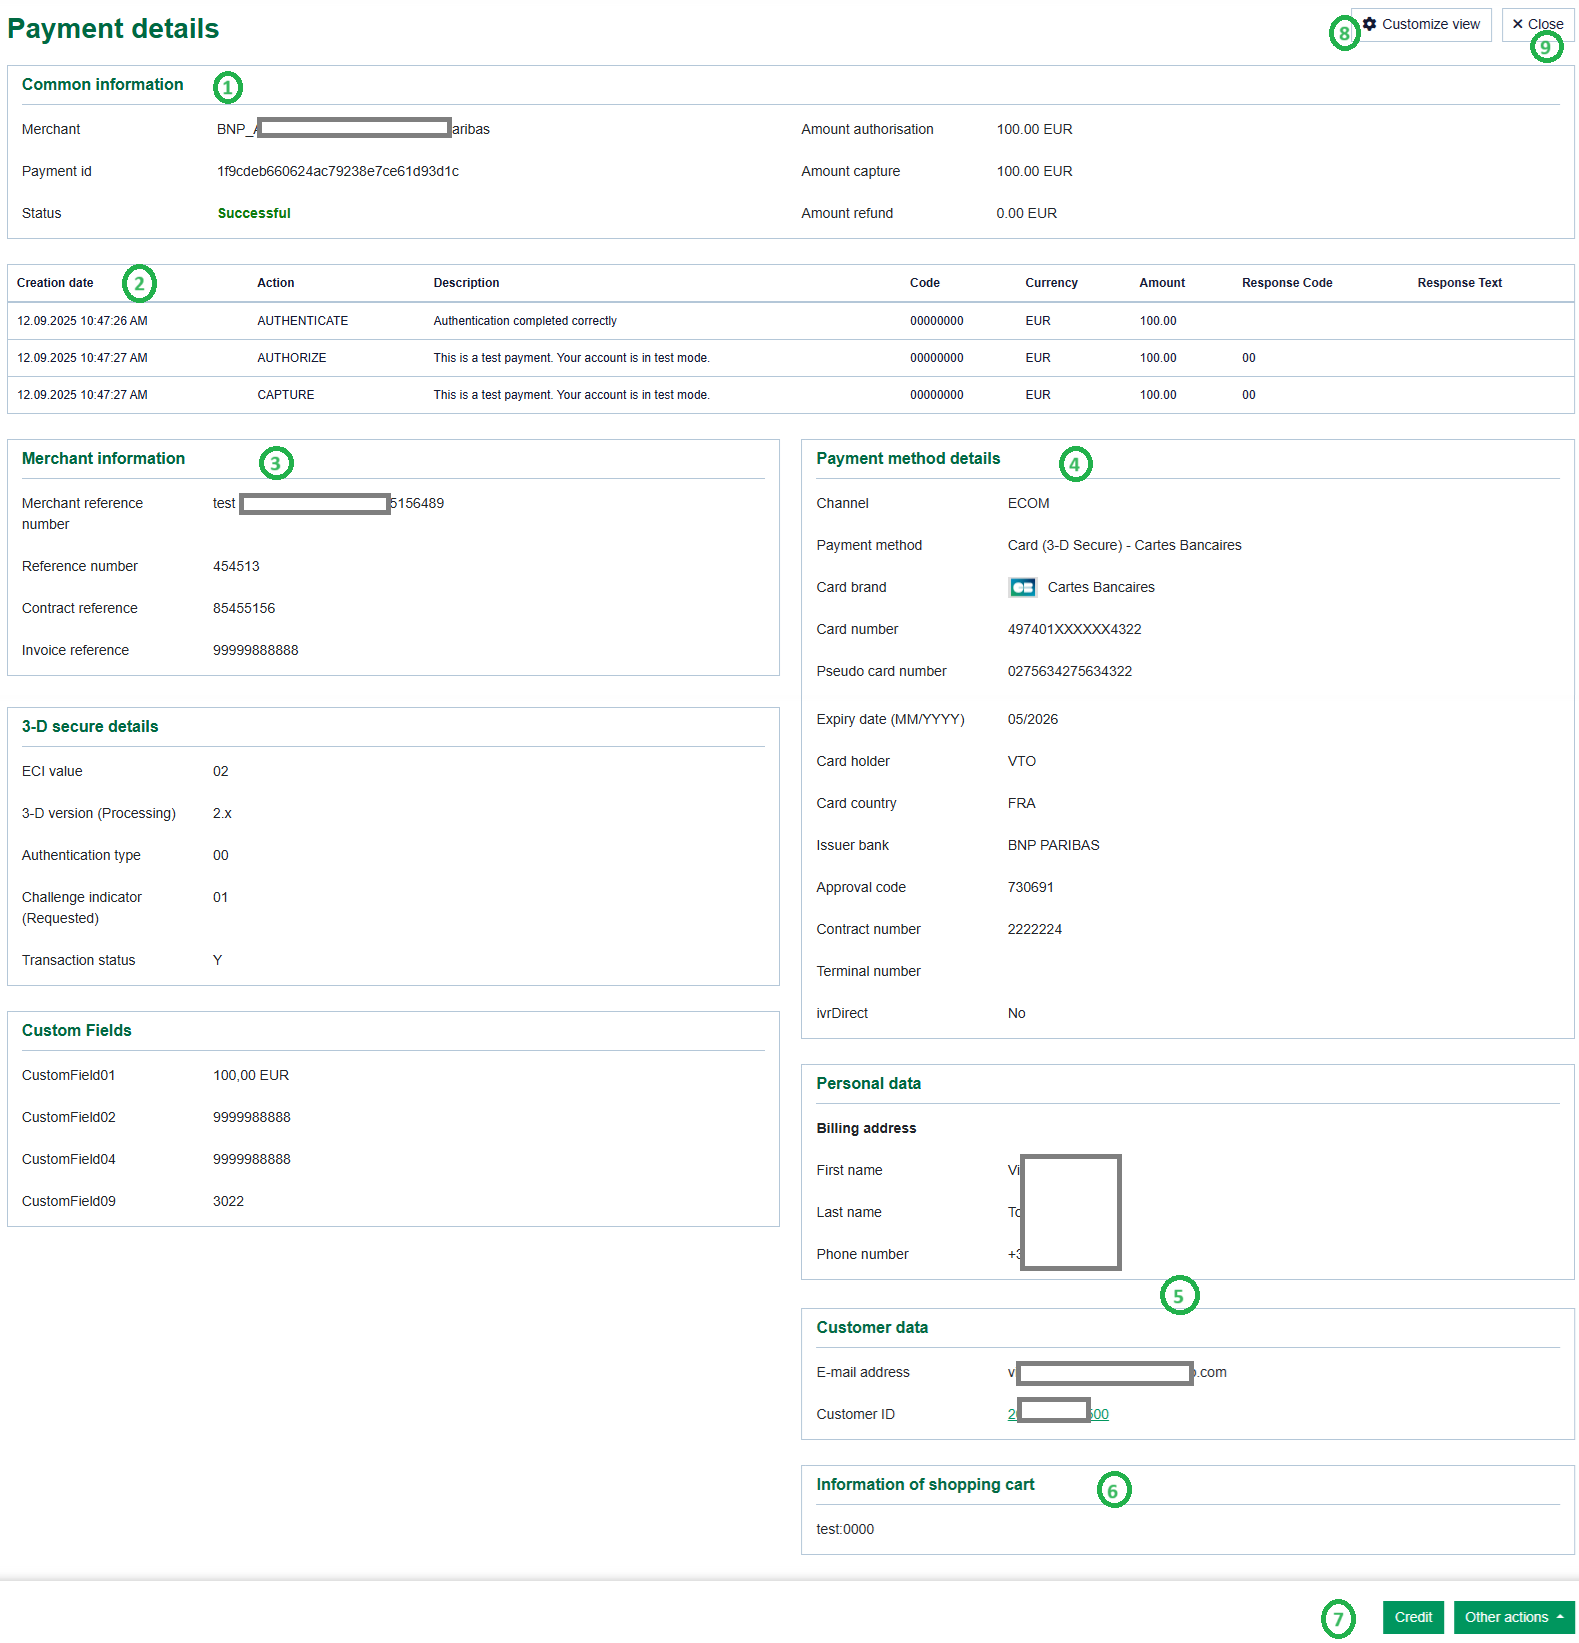Click the Payment id value
1579x1643 pixels.
click(x=338, y=171)
